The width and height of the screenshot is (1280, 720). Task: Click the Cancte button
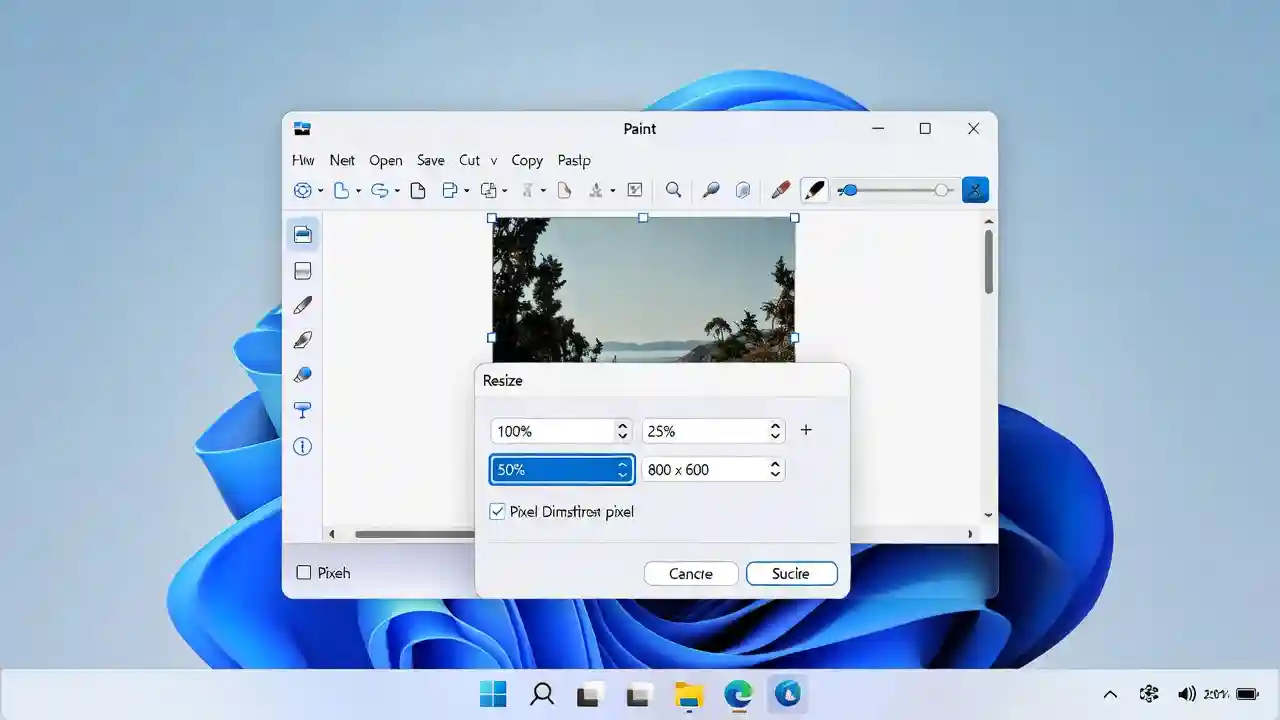coord(691,573)
